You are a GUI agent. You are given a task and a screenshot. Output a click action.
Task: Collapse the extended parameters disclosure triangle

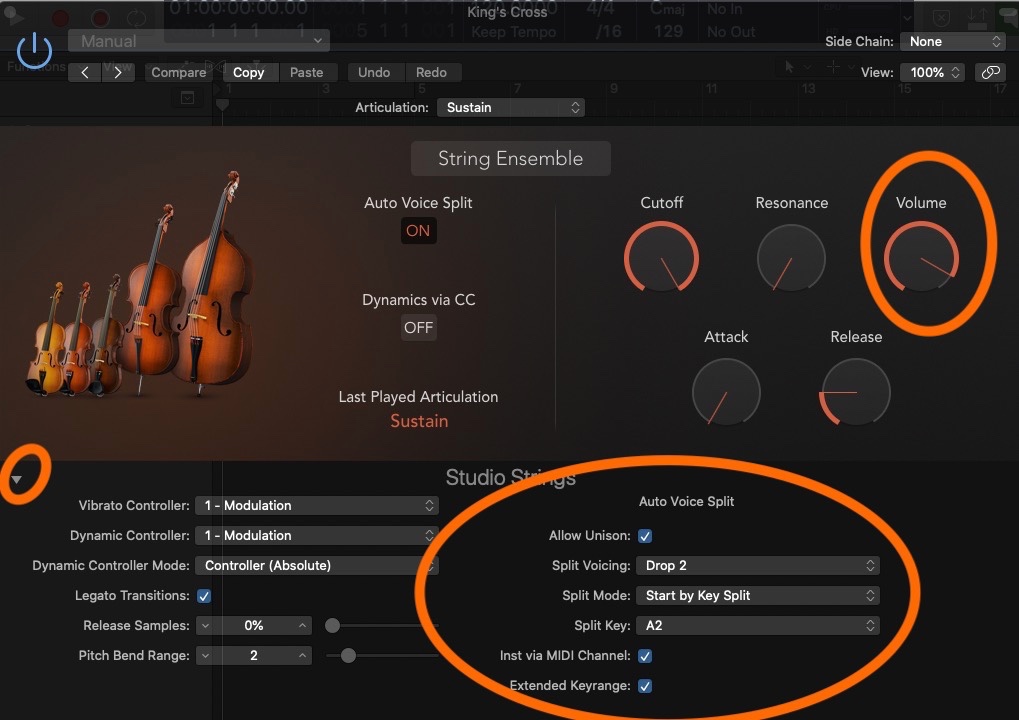pos(17,479)
